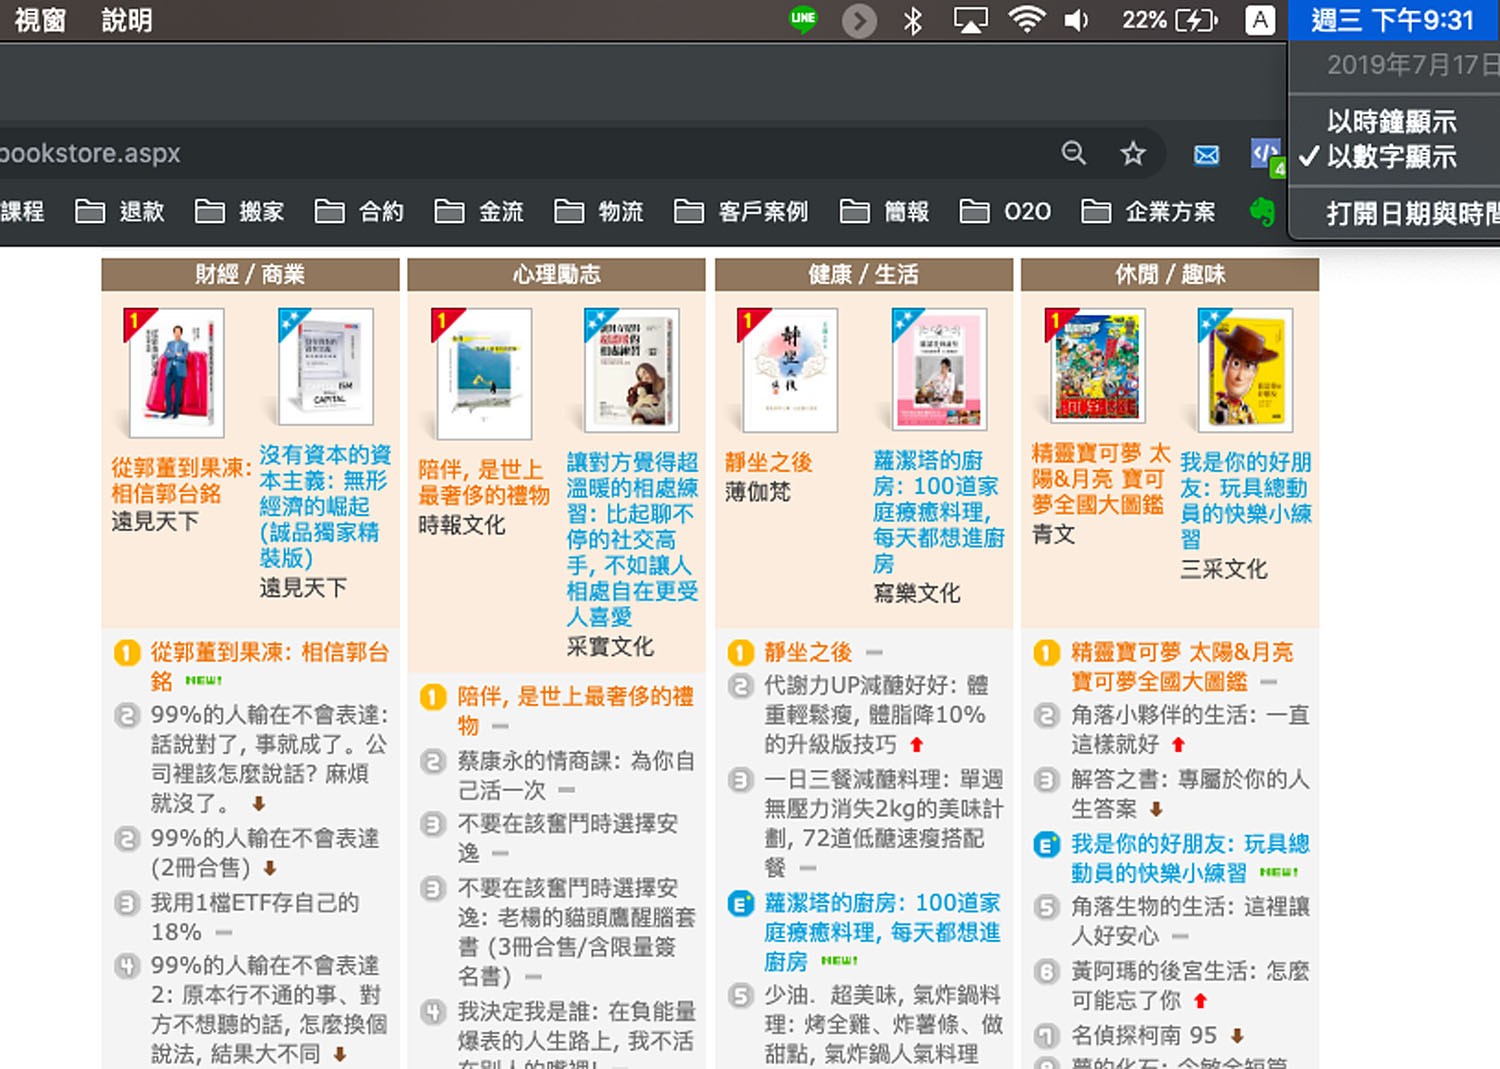The image size is (1500, 1069).
Task: Open ranked item 99%的人輸在不會表達 (2冊合售)
Action: (264, 853)
